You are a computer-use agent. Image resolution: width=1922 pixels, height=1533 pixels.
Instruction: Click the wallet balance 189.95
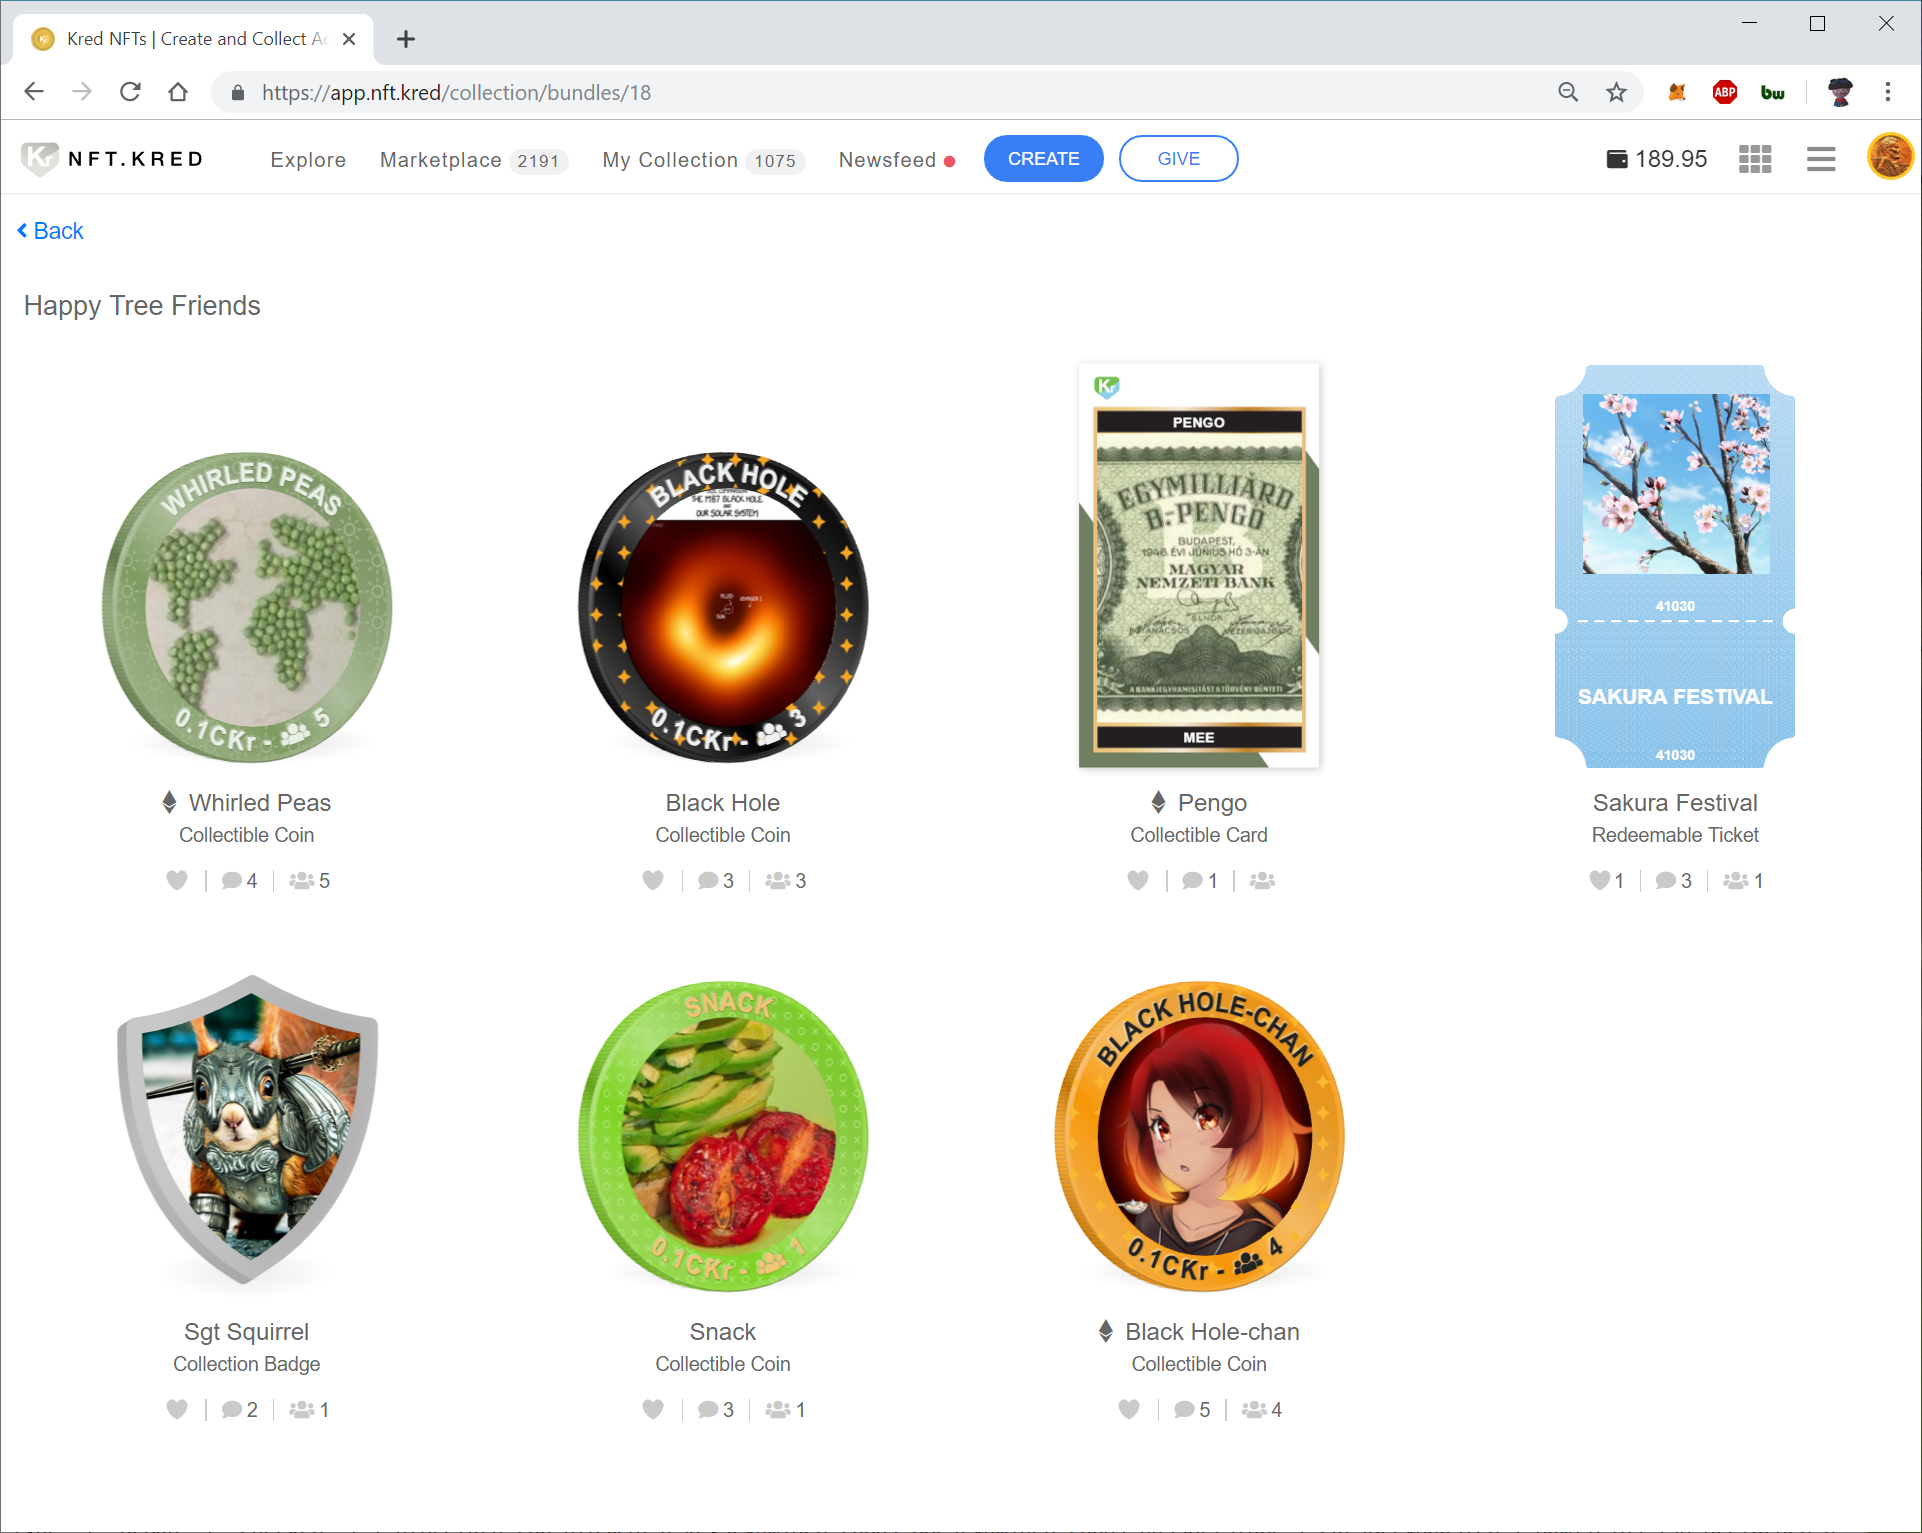pyautogui.click(x=1657, y=159)
